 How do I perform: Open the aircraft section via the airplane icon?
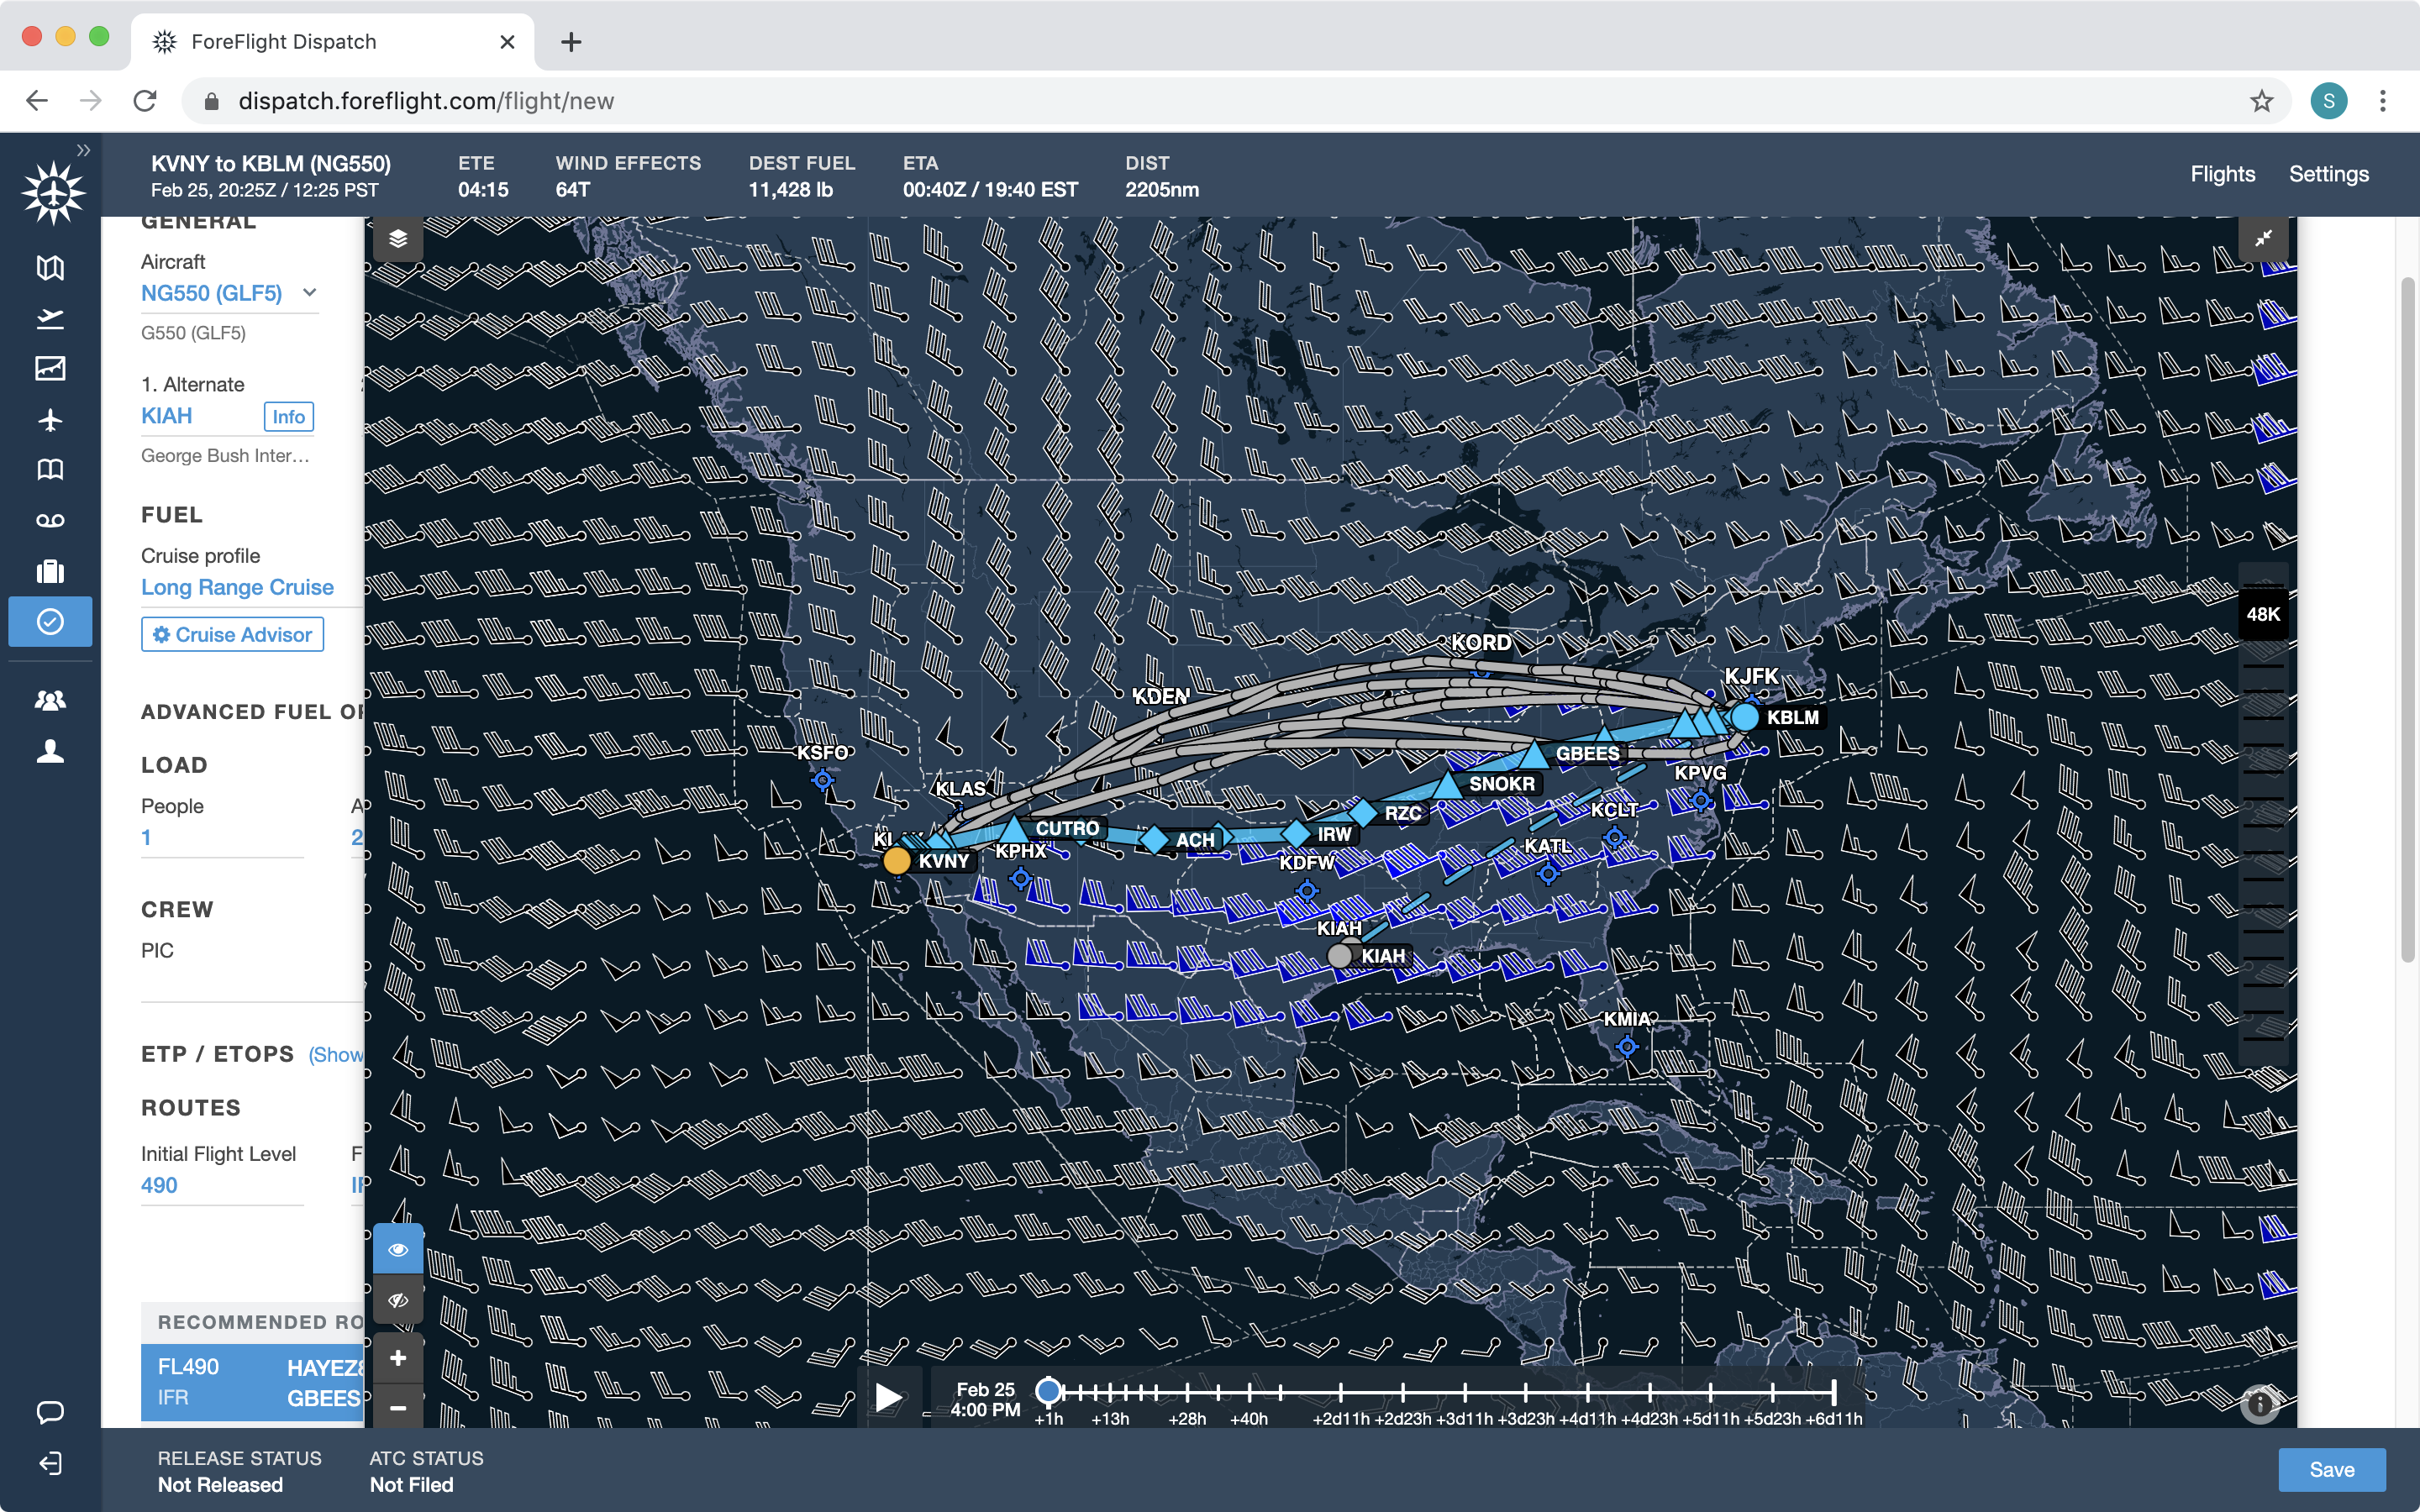point(50,420)
